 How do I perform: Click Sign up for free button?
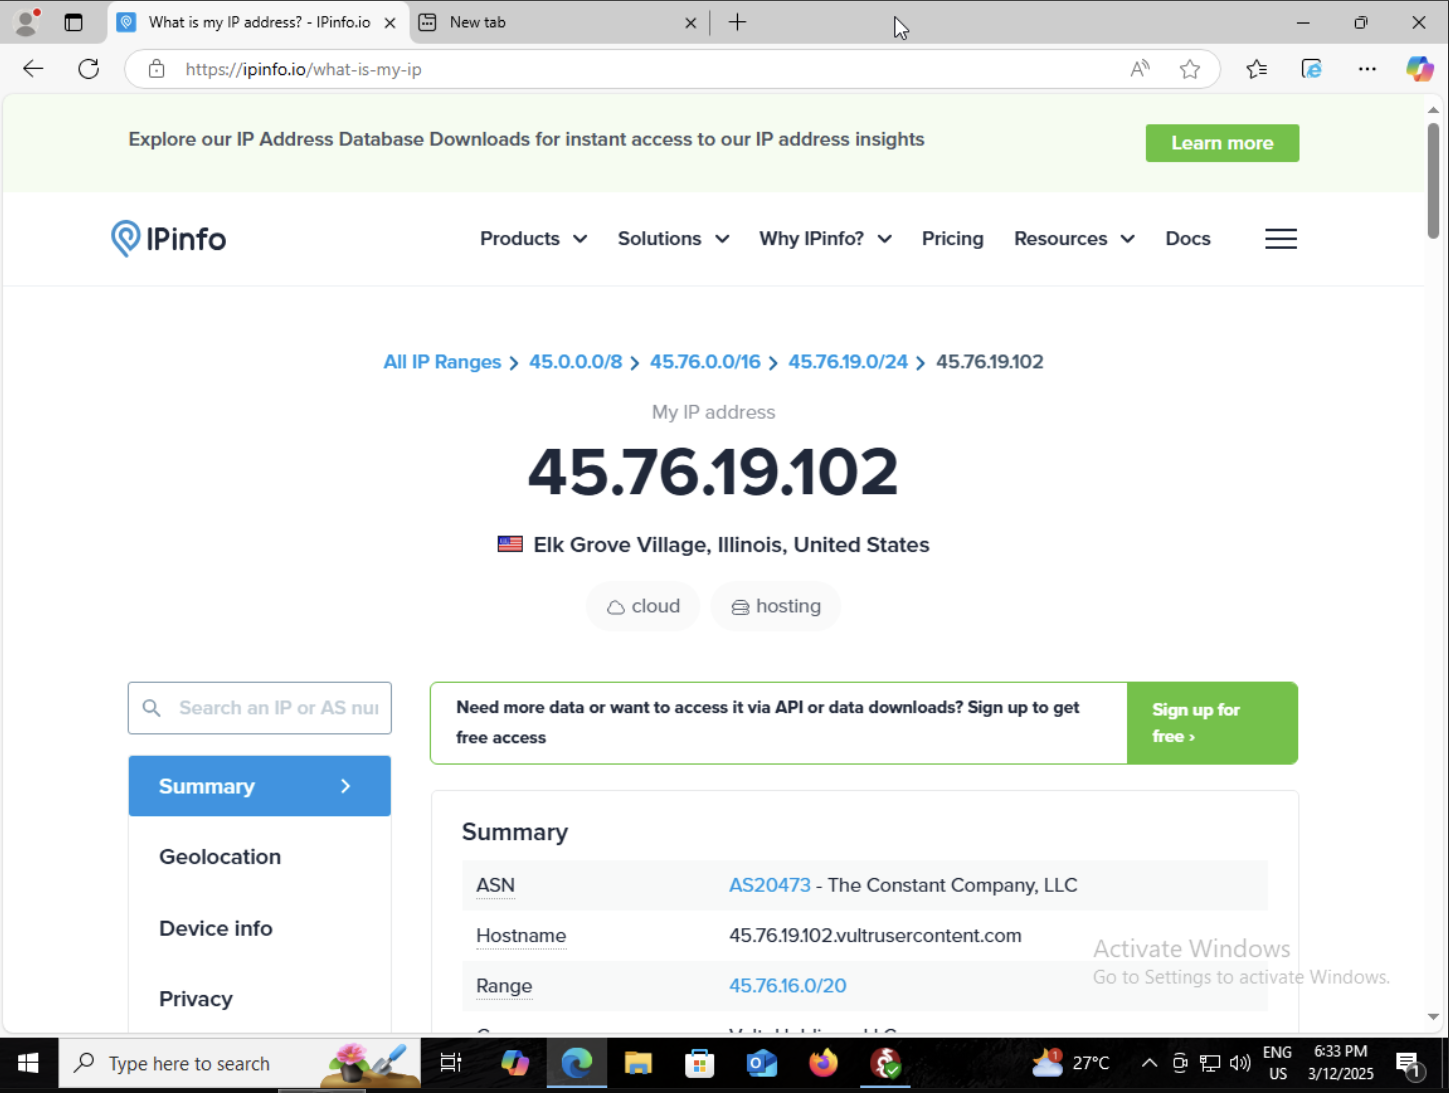coord(1212,723)
